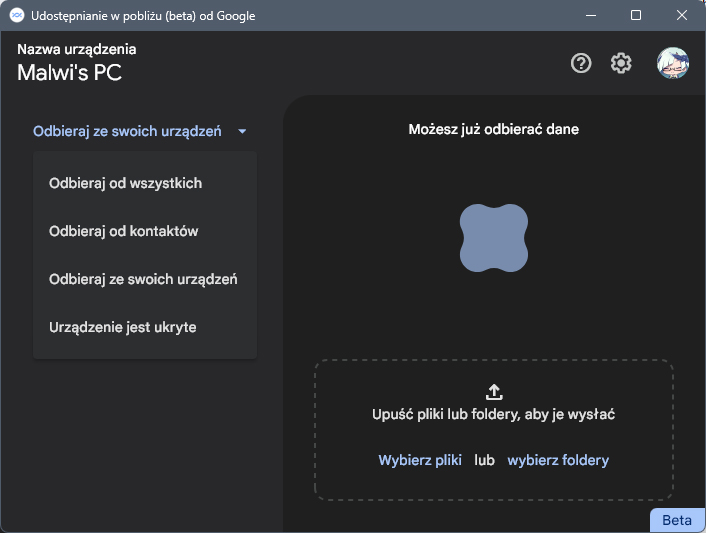The image size is (706, 533).
Task: Click the user profile avatar
Action: (x=673, y=63)
